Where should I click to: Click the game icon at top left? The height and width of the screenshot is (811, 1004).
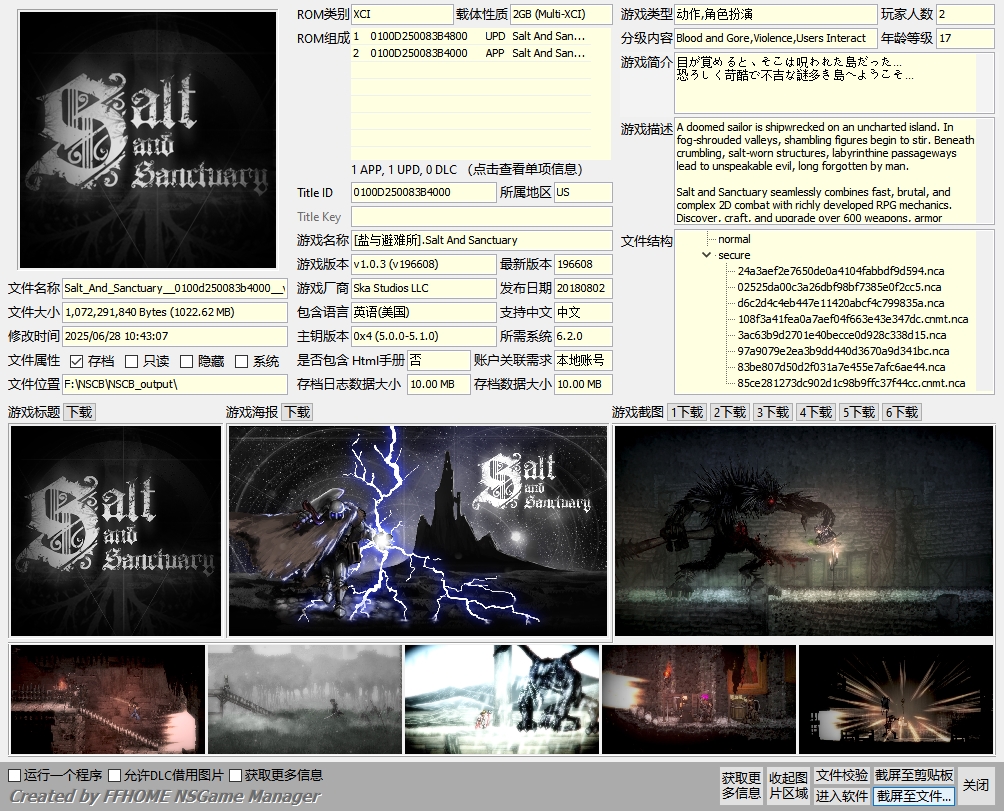[148, 140]
